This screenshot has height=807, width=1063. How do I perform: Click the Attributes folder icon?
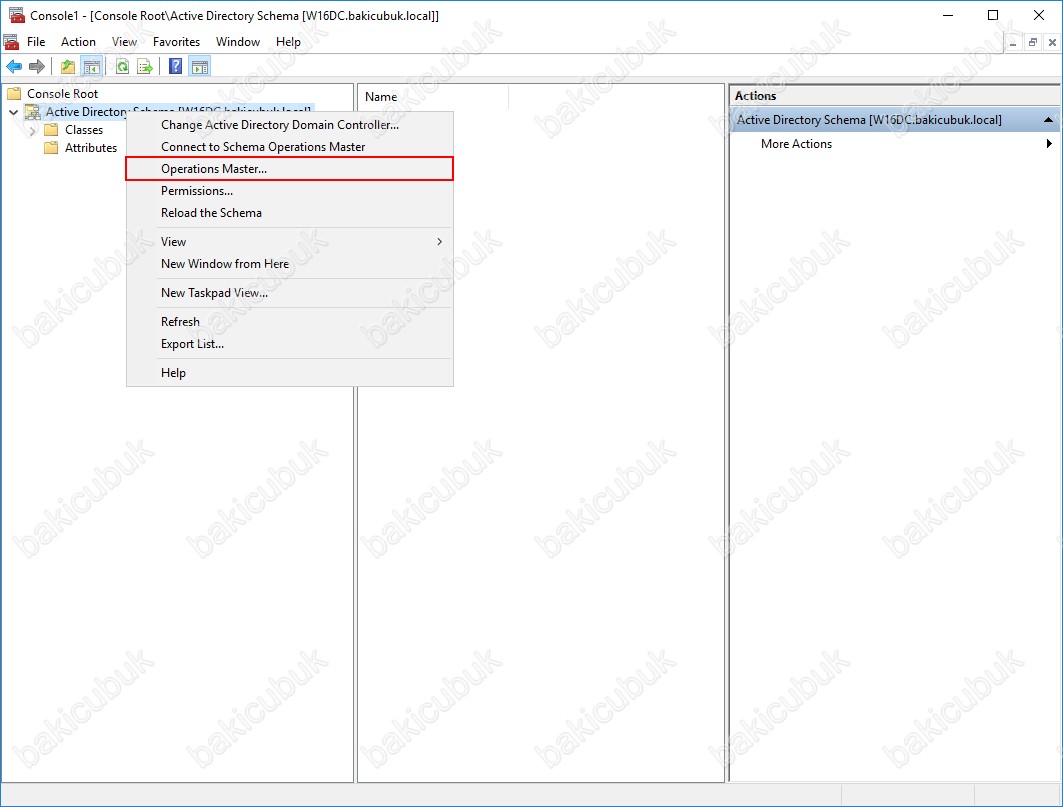click(51, 148)
